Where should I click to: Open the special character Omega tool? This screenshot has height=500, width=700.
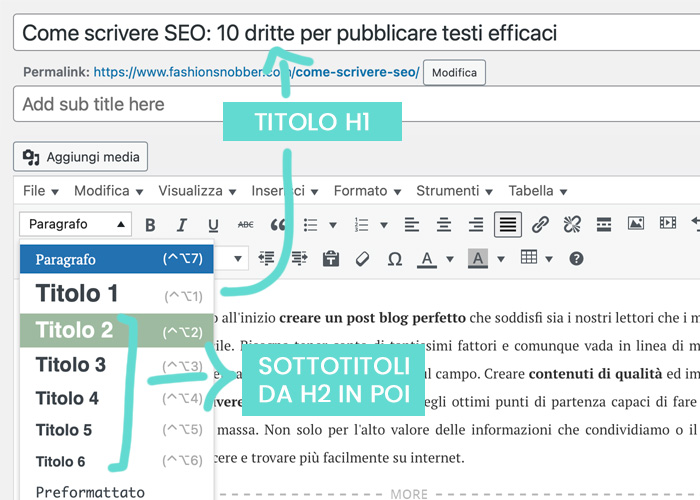(x=395, y=259)
